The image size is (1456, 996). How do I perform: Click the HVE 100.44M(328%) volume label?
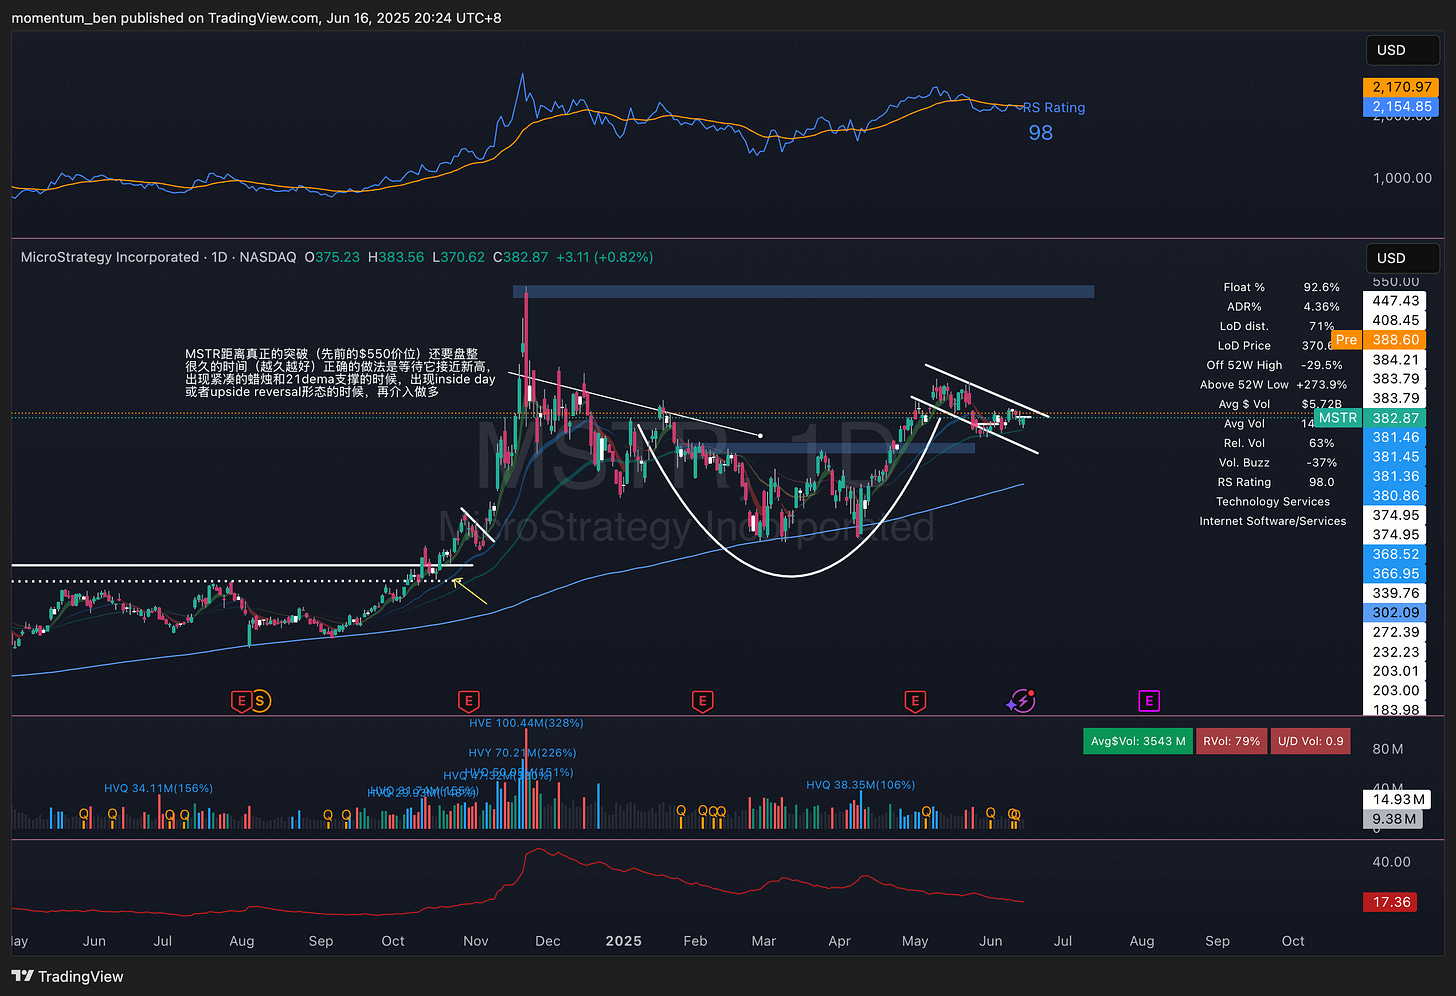(x=526, y=723)
